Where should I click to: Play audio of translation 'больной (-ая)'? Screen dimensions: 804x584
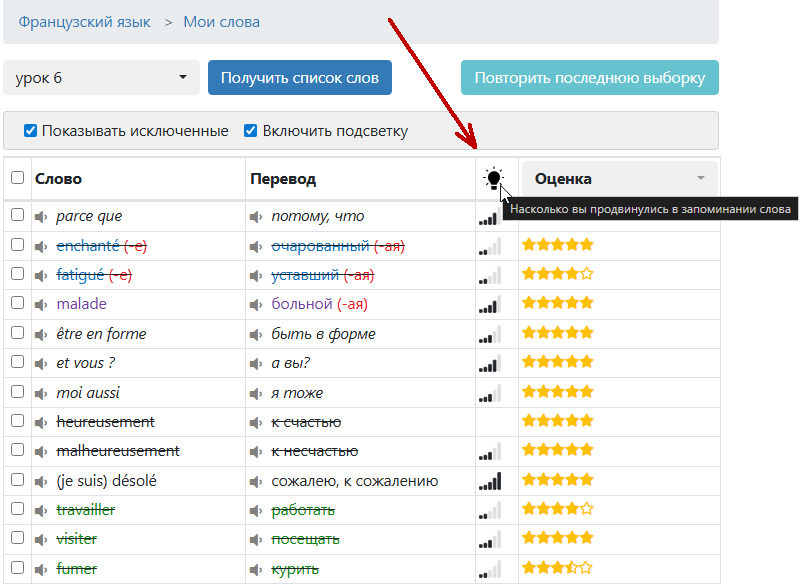coord(256,305)
